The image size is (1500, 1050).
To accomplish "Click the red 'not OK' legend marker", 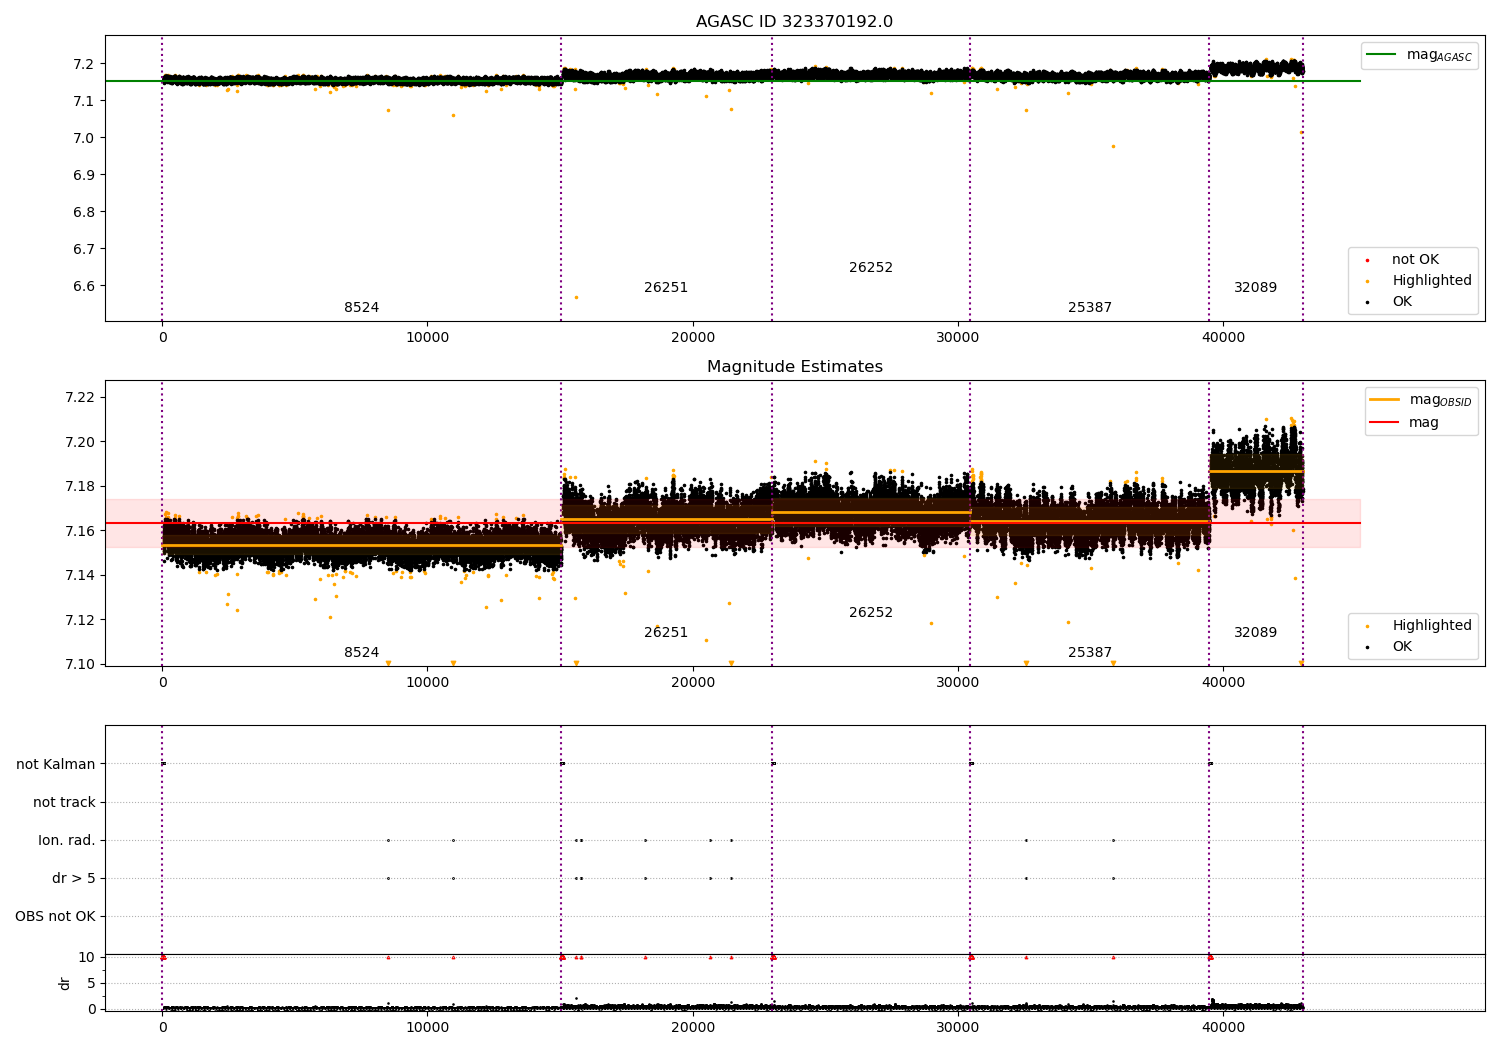I will point(1367,260).
